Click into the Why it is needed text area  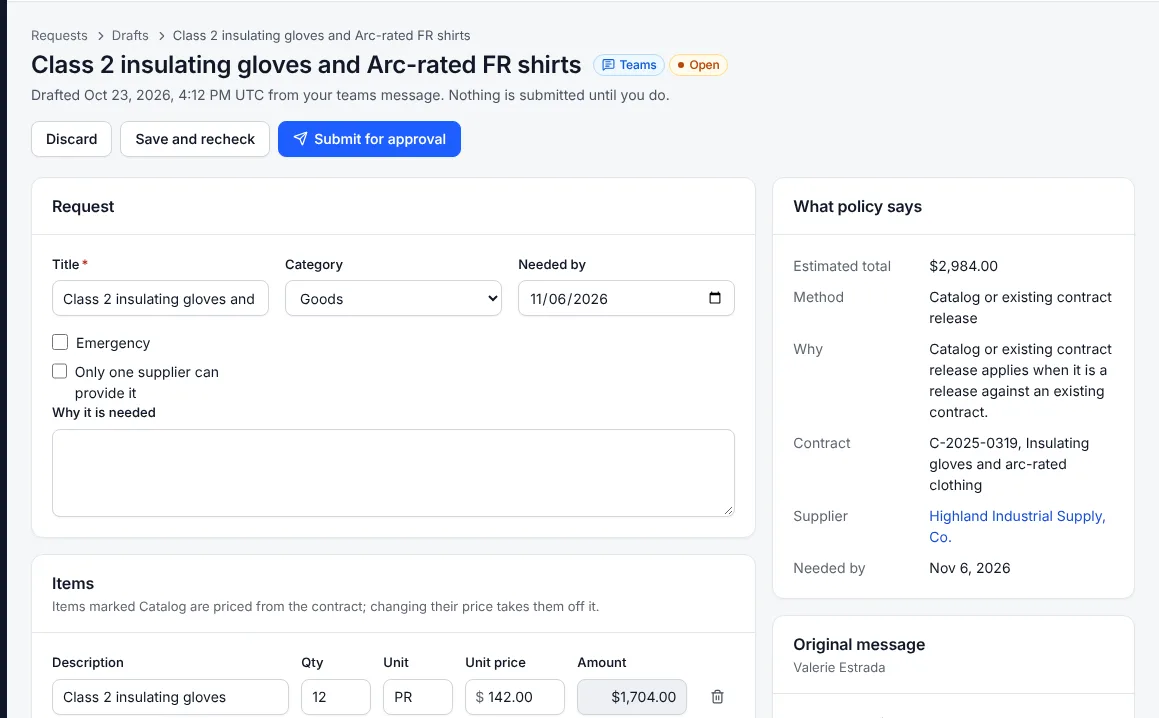click(x=393, y=473)
